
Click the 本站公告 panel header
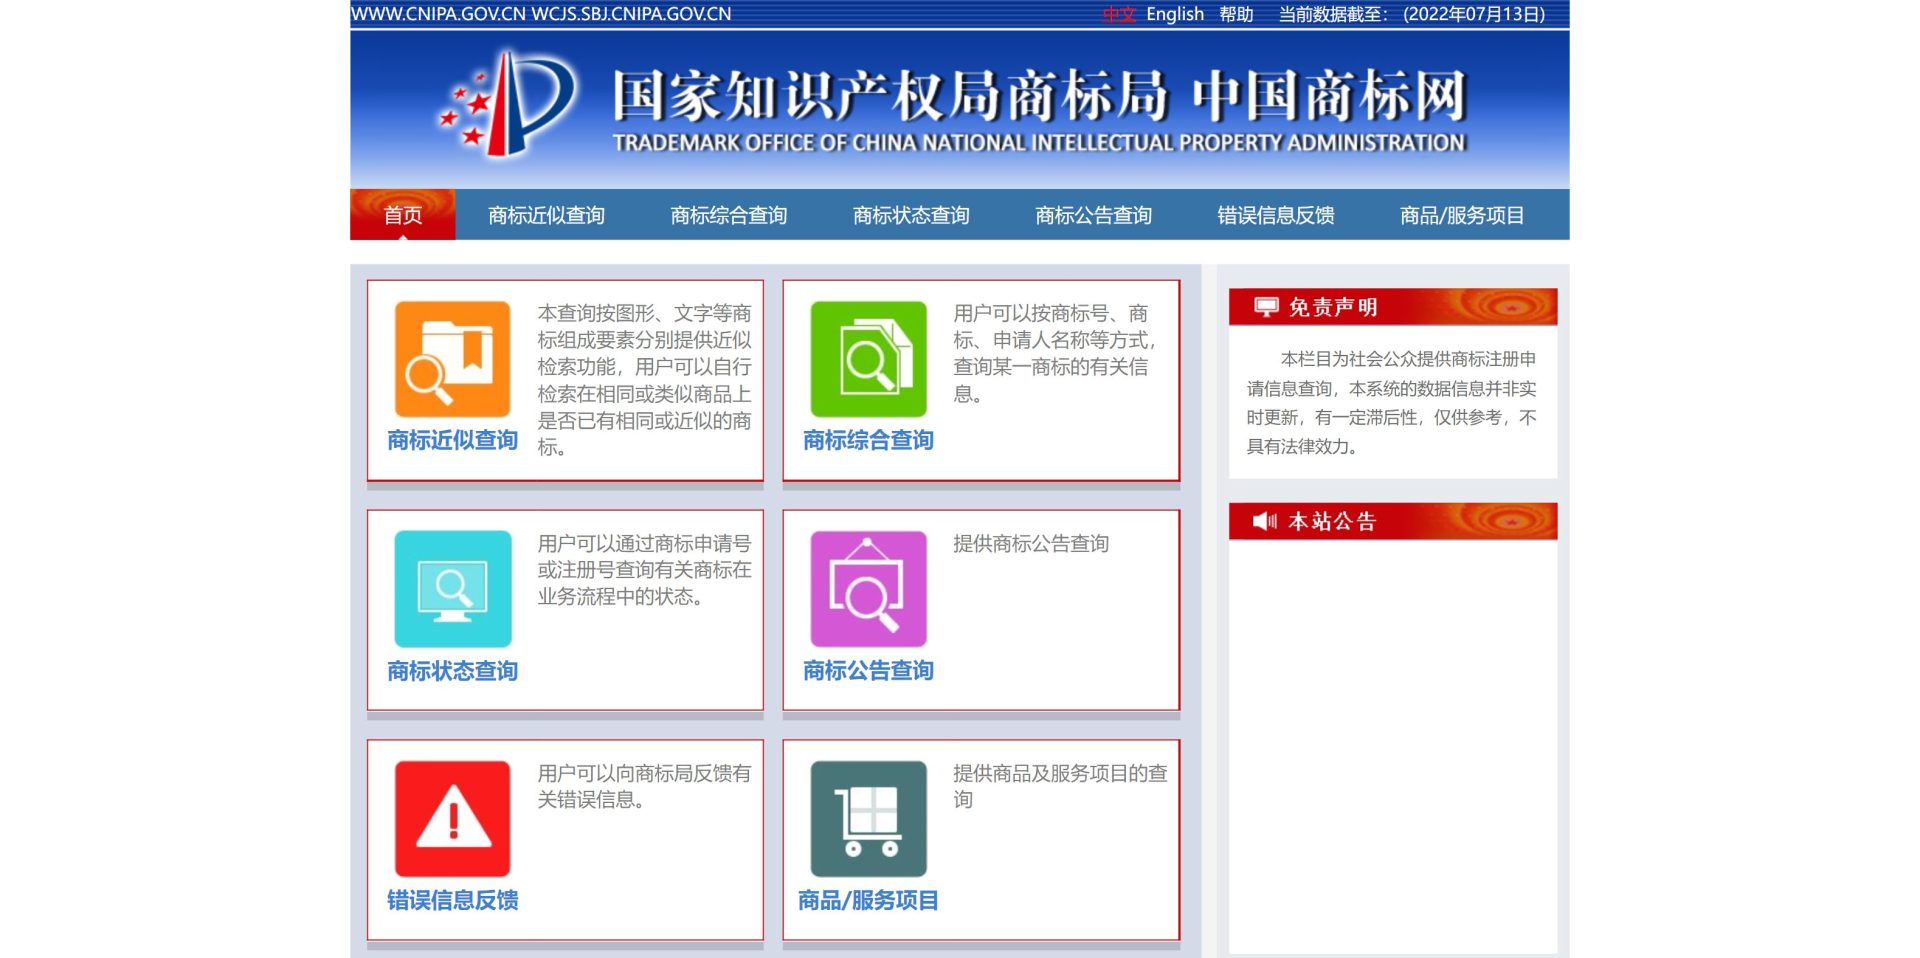[1393, 521]
